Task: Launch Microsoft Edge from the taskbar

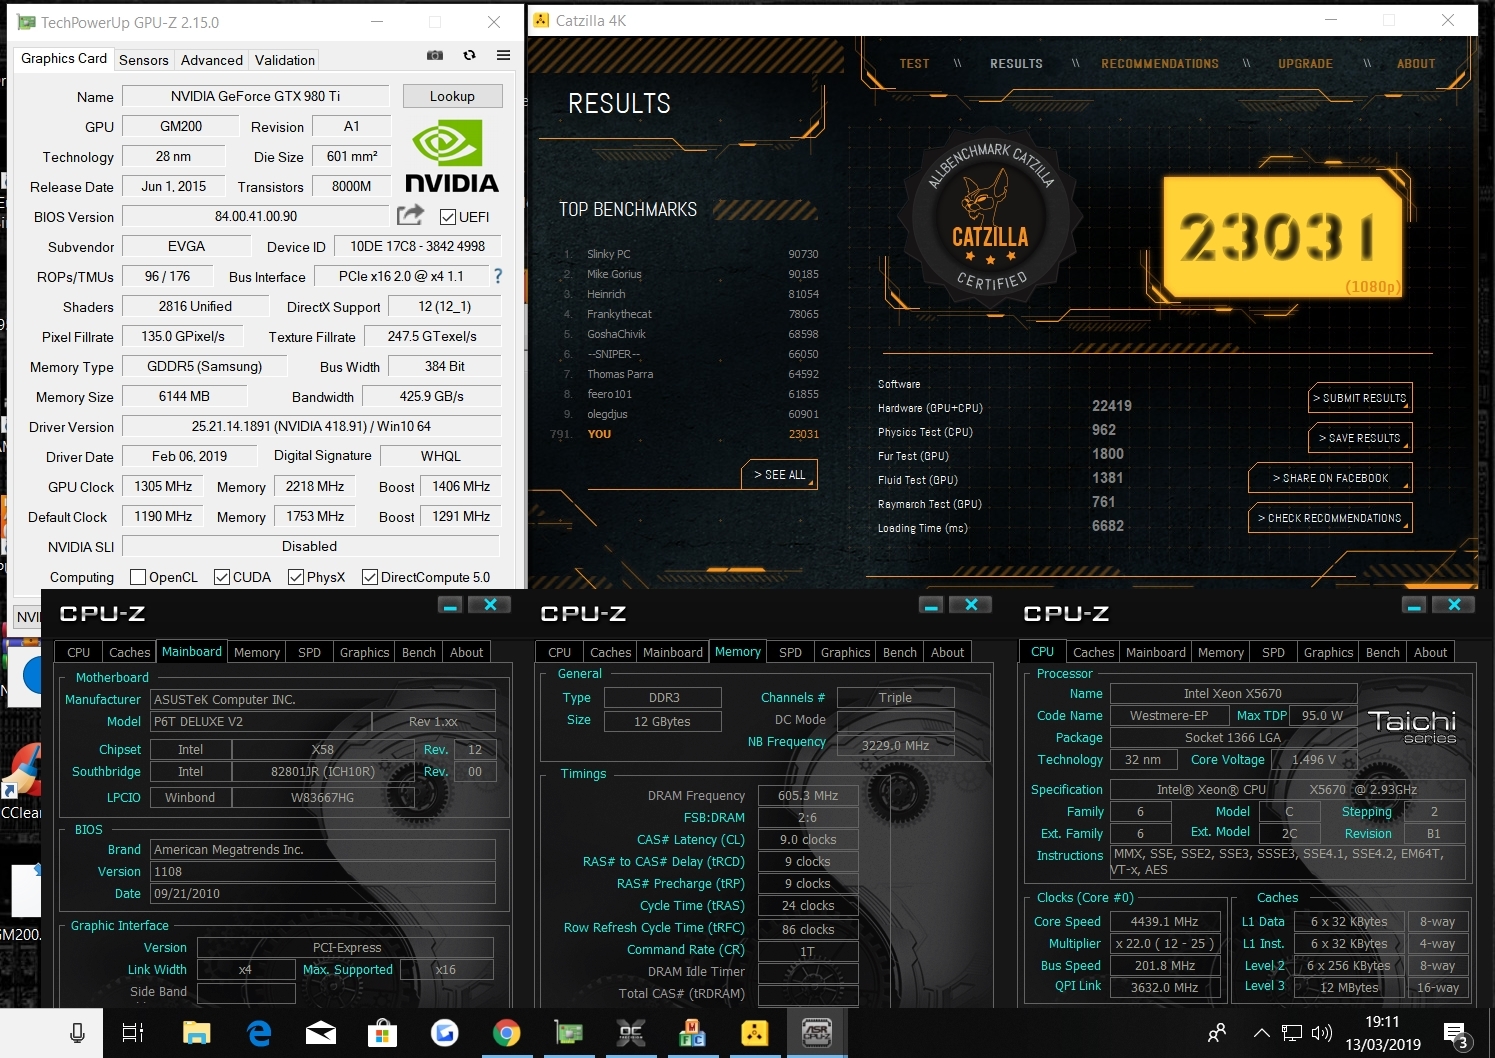Action: click(259, 1033)
